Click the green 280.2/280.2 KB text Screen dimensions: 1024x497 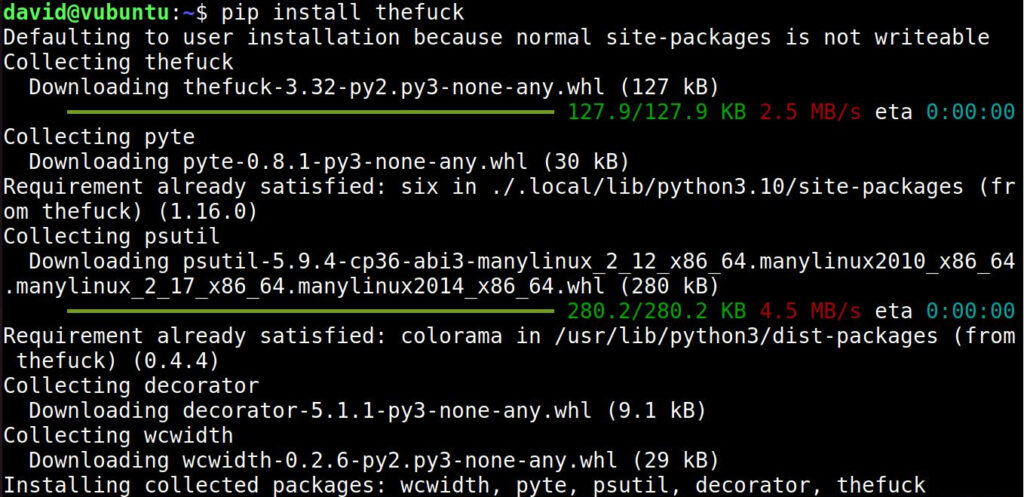pyautogui.click(x=657, y=310)
